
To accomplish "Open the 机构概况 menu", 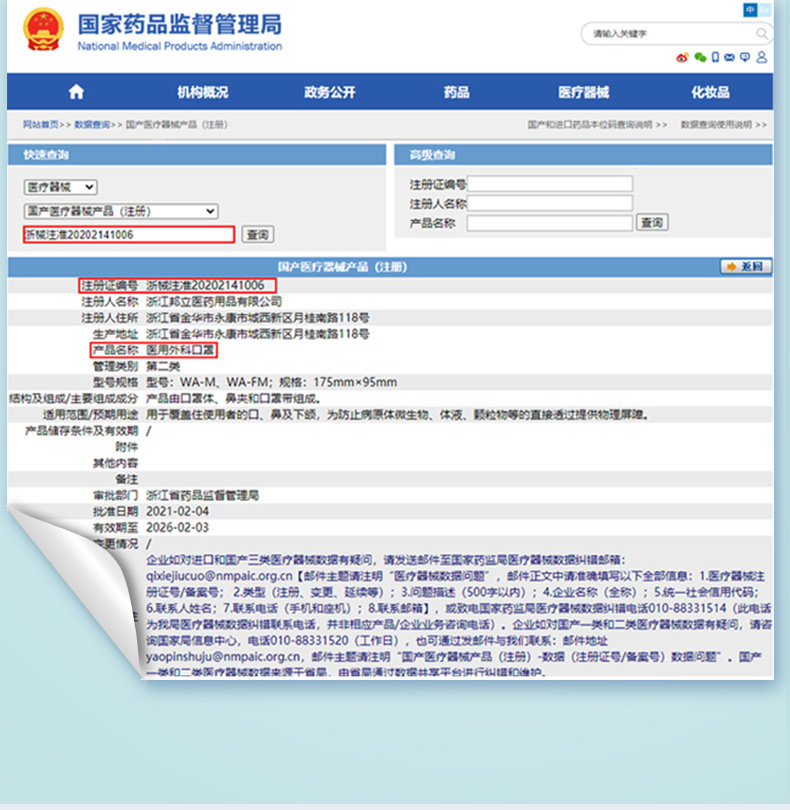I will point(203,92).
